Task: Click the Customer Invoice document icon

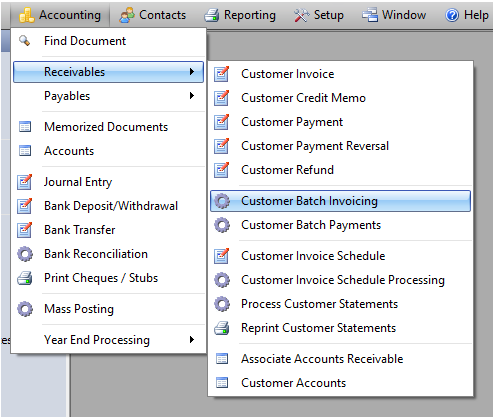Action: pos(222,74)
